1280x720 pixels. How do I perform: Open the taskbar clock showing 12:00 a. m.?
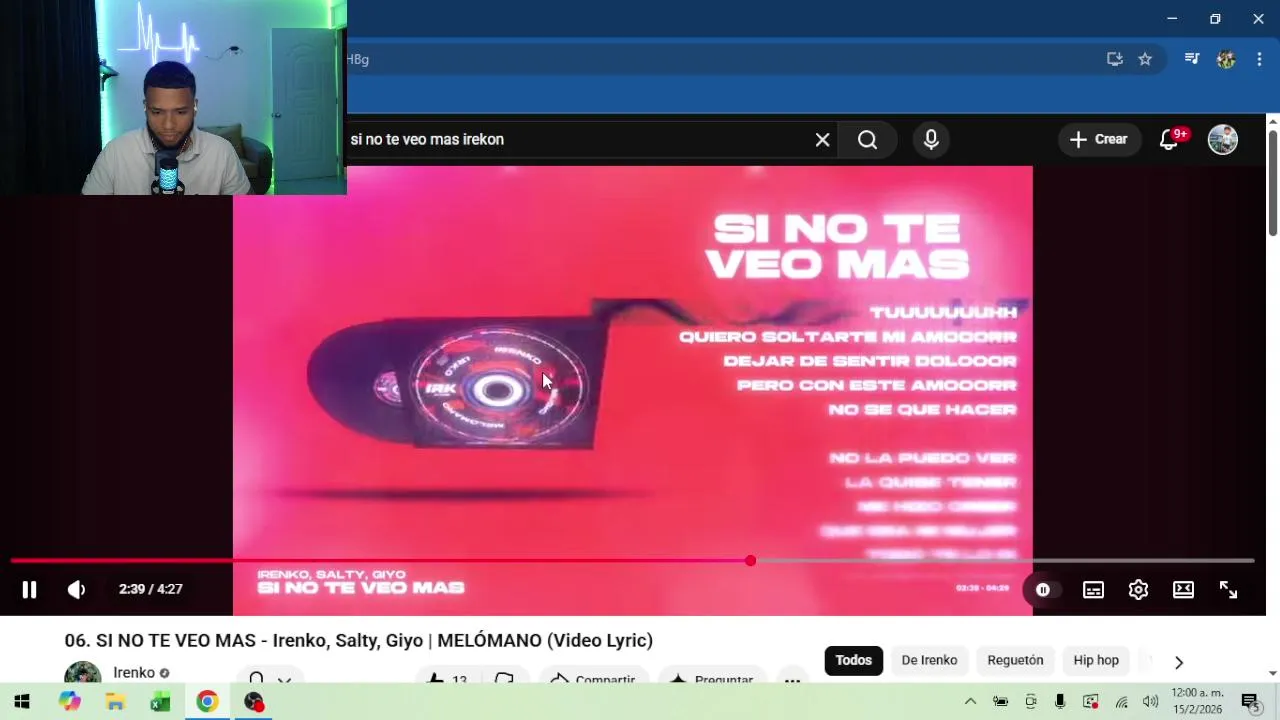click(1198, 701)
